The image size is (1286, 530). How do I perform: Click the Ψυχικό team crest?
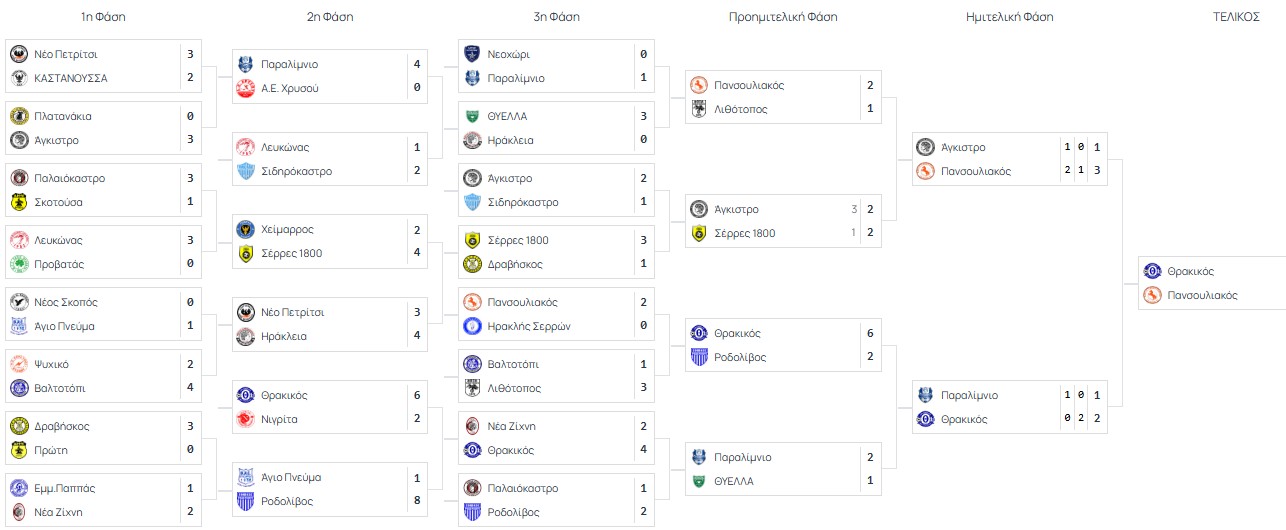pos(18,364)
